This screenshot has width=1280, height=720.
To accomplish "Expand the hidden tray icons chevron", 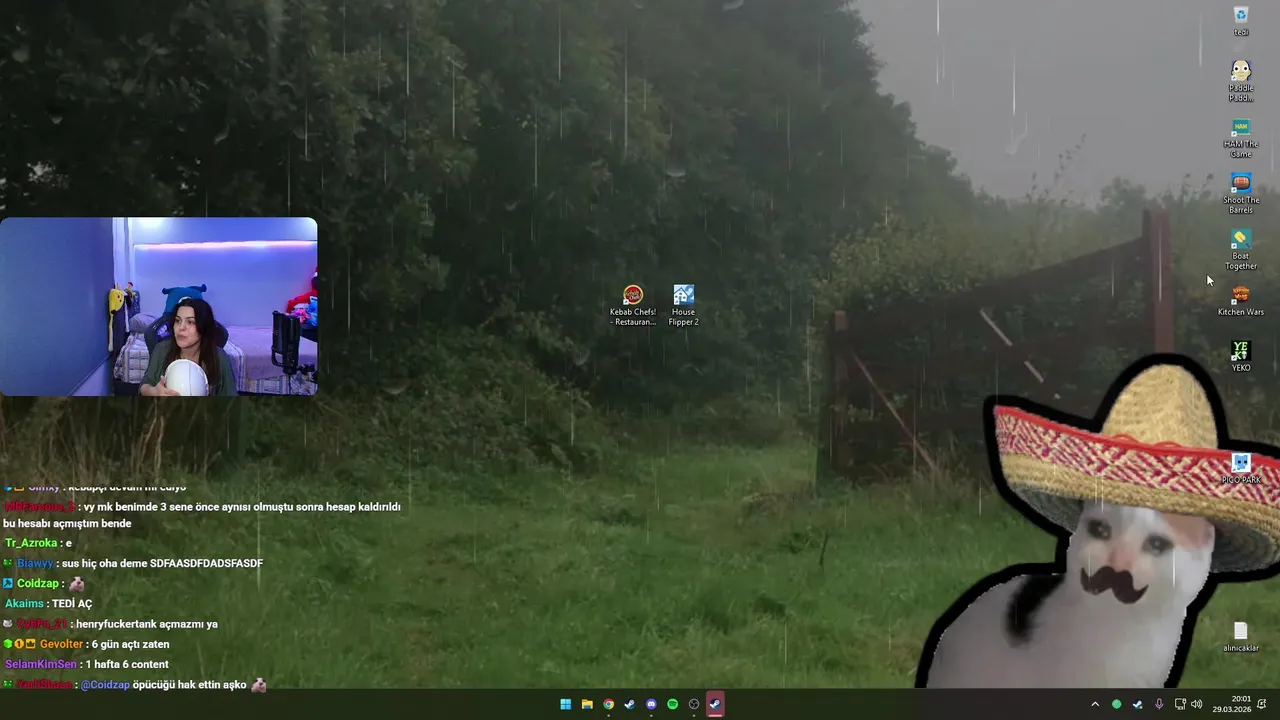I will [1095, 704].
